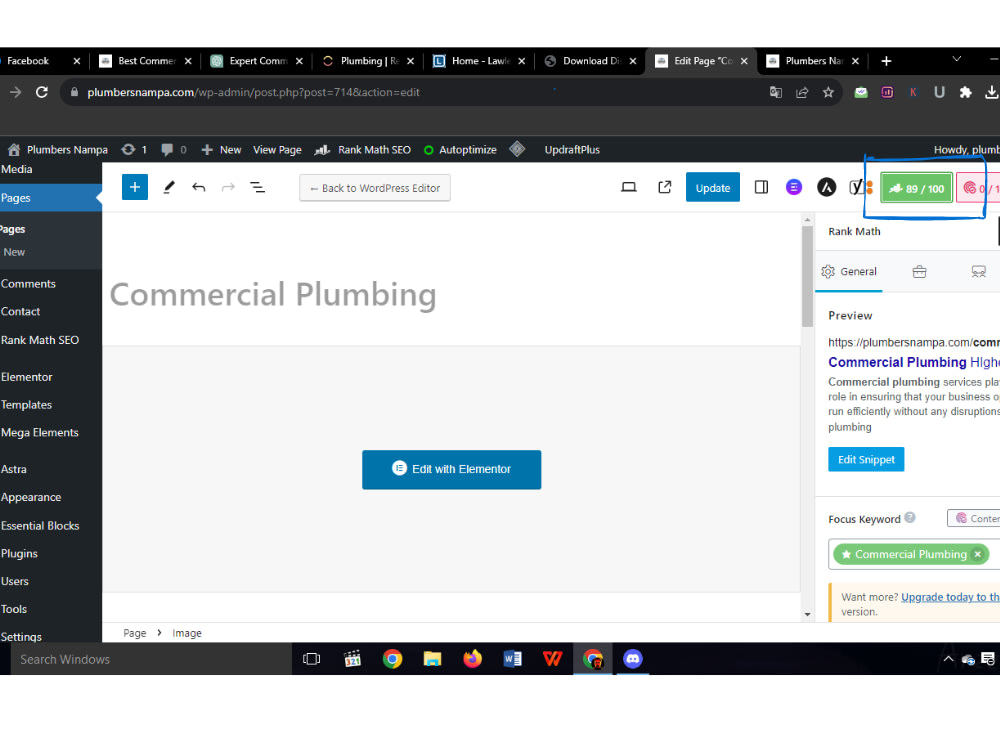Open Autoptimize admin bar item
The height and width of the screenshot is (750, 1000).
click(460, 150)
